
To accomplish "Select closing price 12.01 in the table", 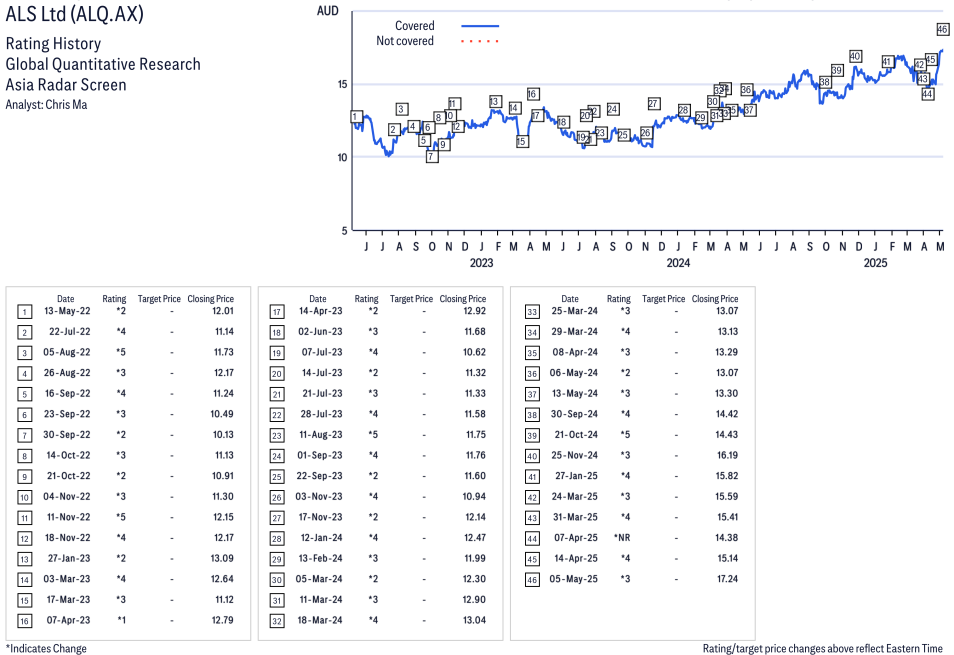I will [223, 311].
